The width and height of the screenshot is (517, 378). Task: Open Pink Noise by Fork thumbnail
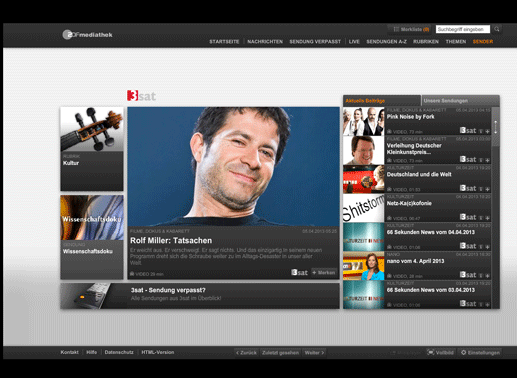point(364,121)
